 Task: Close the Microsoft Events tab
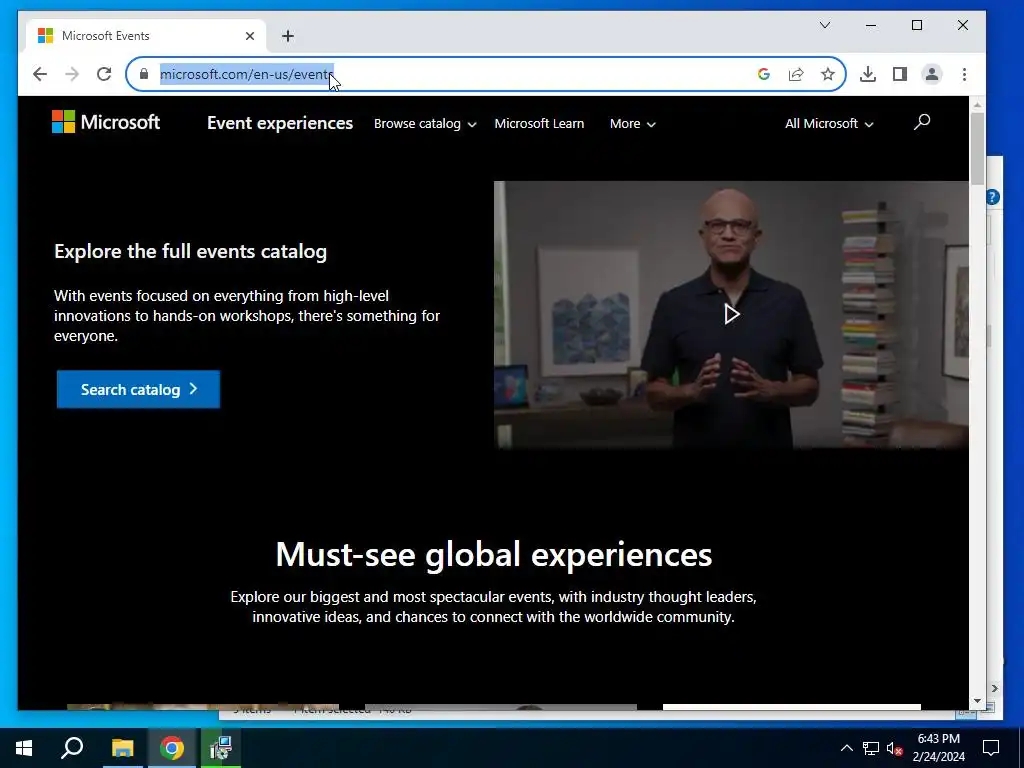[249, 36]
